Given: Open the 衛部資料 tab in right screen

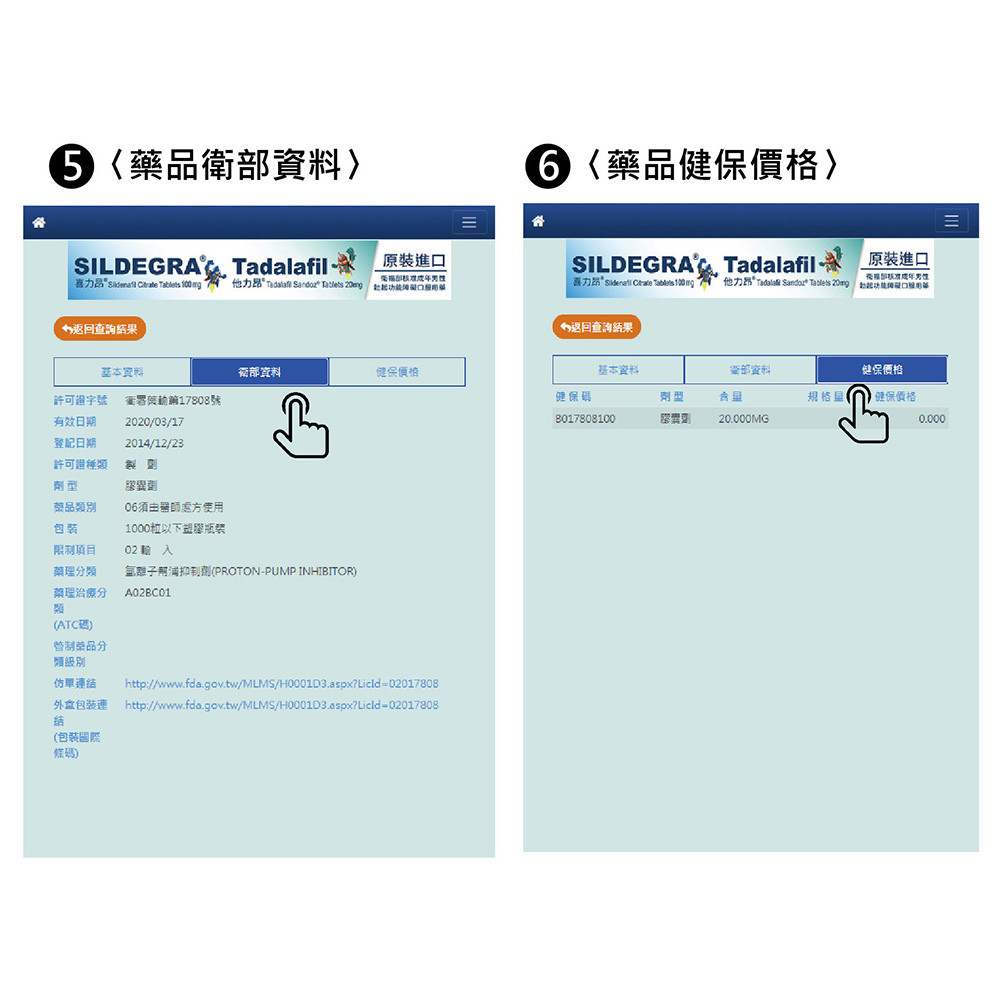Looking at the screenshot, I should 750,369.
